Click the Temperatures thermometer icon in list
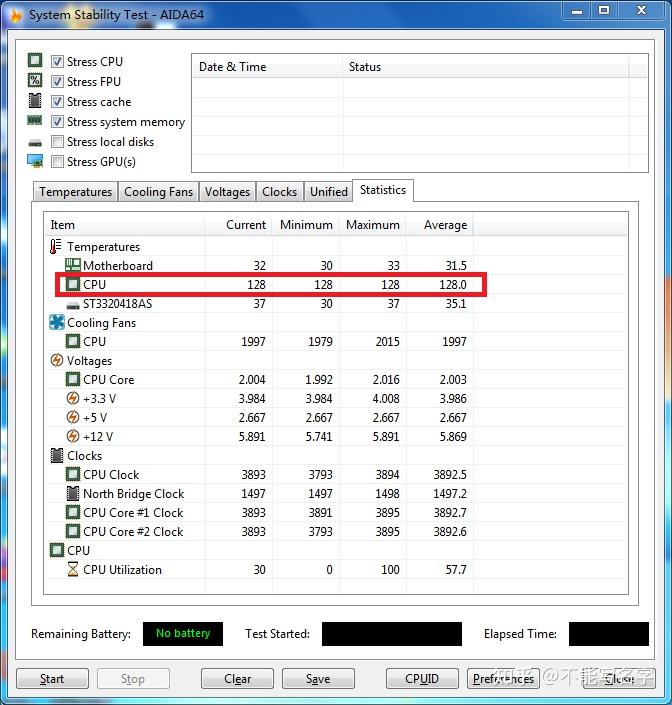 56,246
